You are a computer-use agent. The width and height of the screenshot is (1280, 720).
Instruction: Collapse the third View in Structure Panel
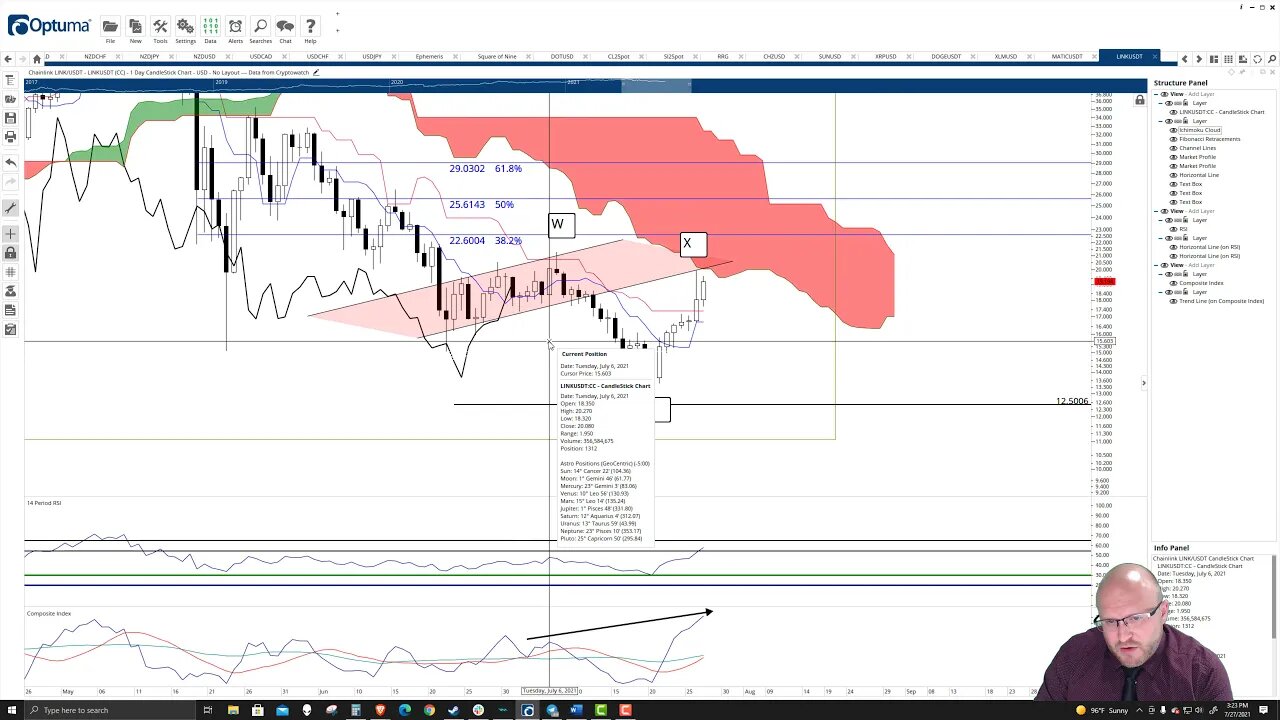click(1157, 265)
